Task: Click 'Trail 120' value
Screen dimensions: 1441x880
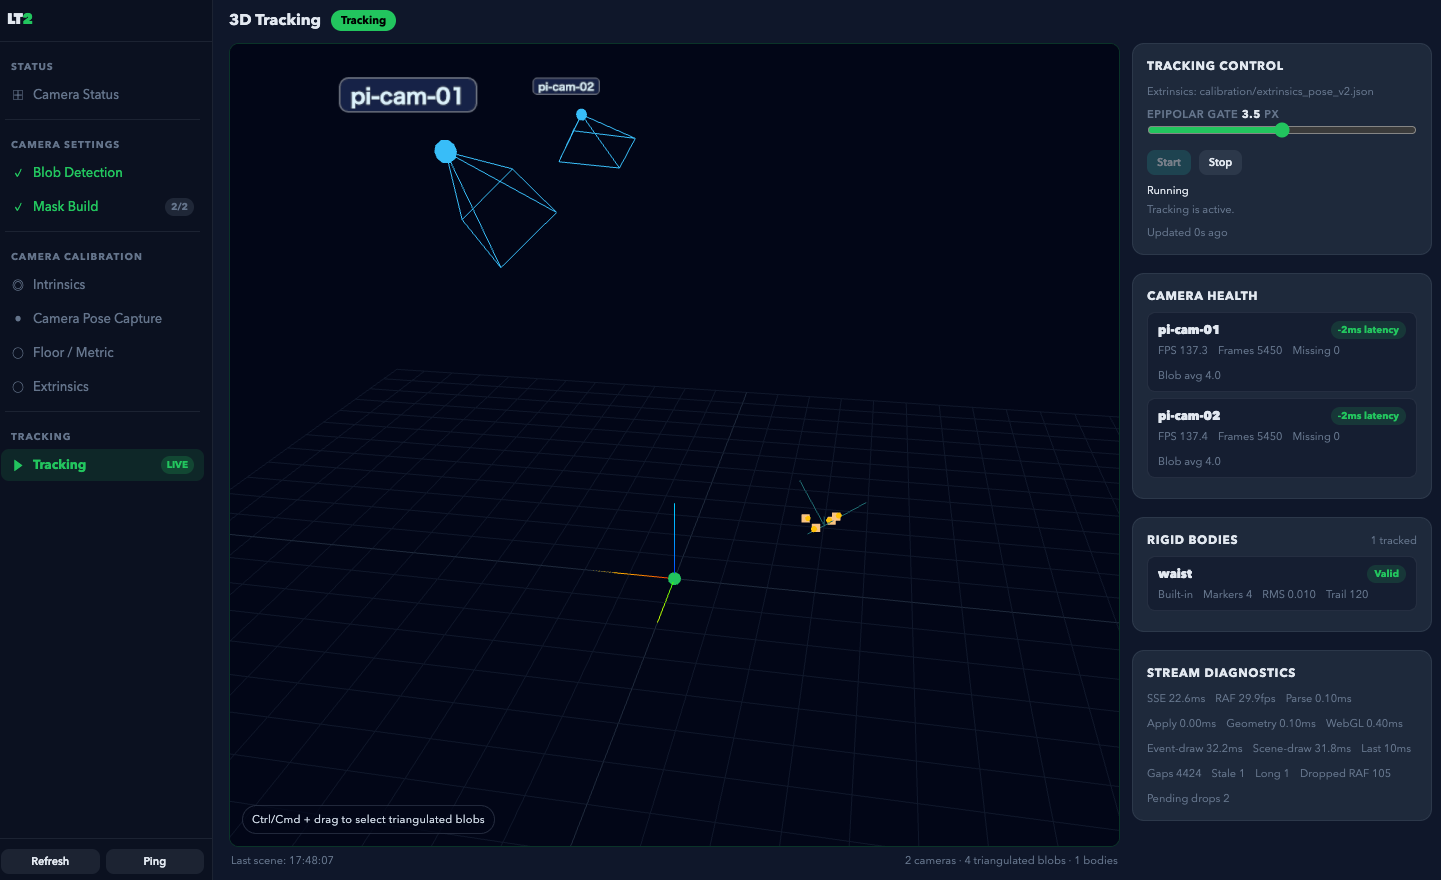Action: [1347, 594]
